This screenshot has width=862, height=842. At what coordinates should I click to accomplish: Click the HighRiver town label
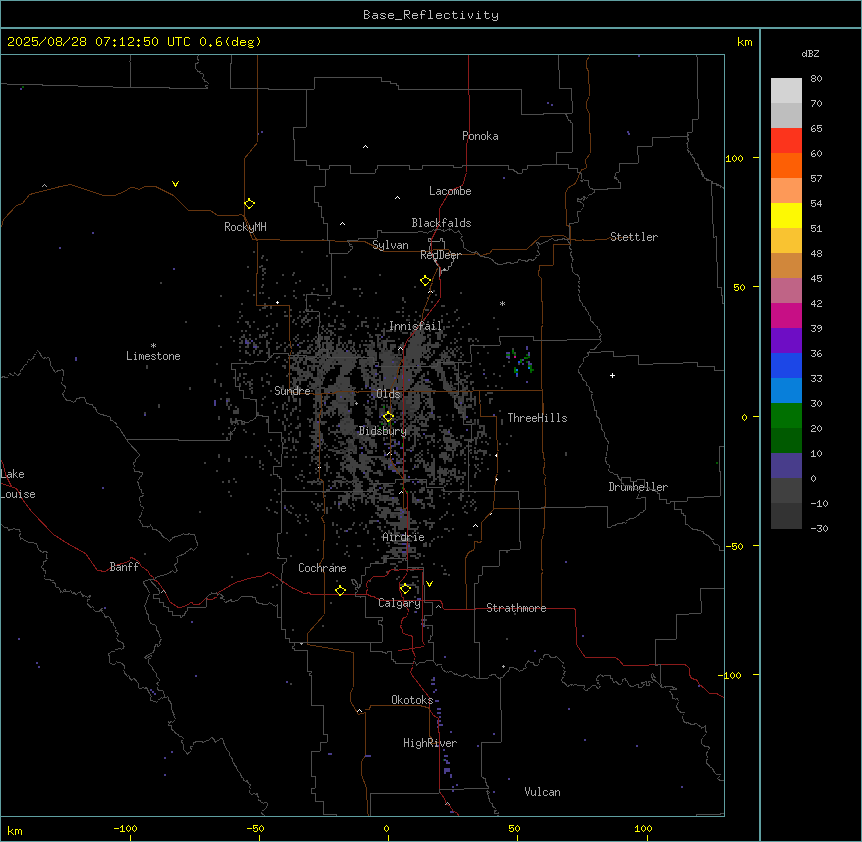click(x=430, y=743)
